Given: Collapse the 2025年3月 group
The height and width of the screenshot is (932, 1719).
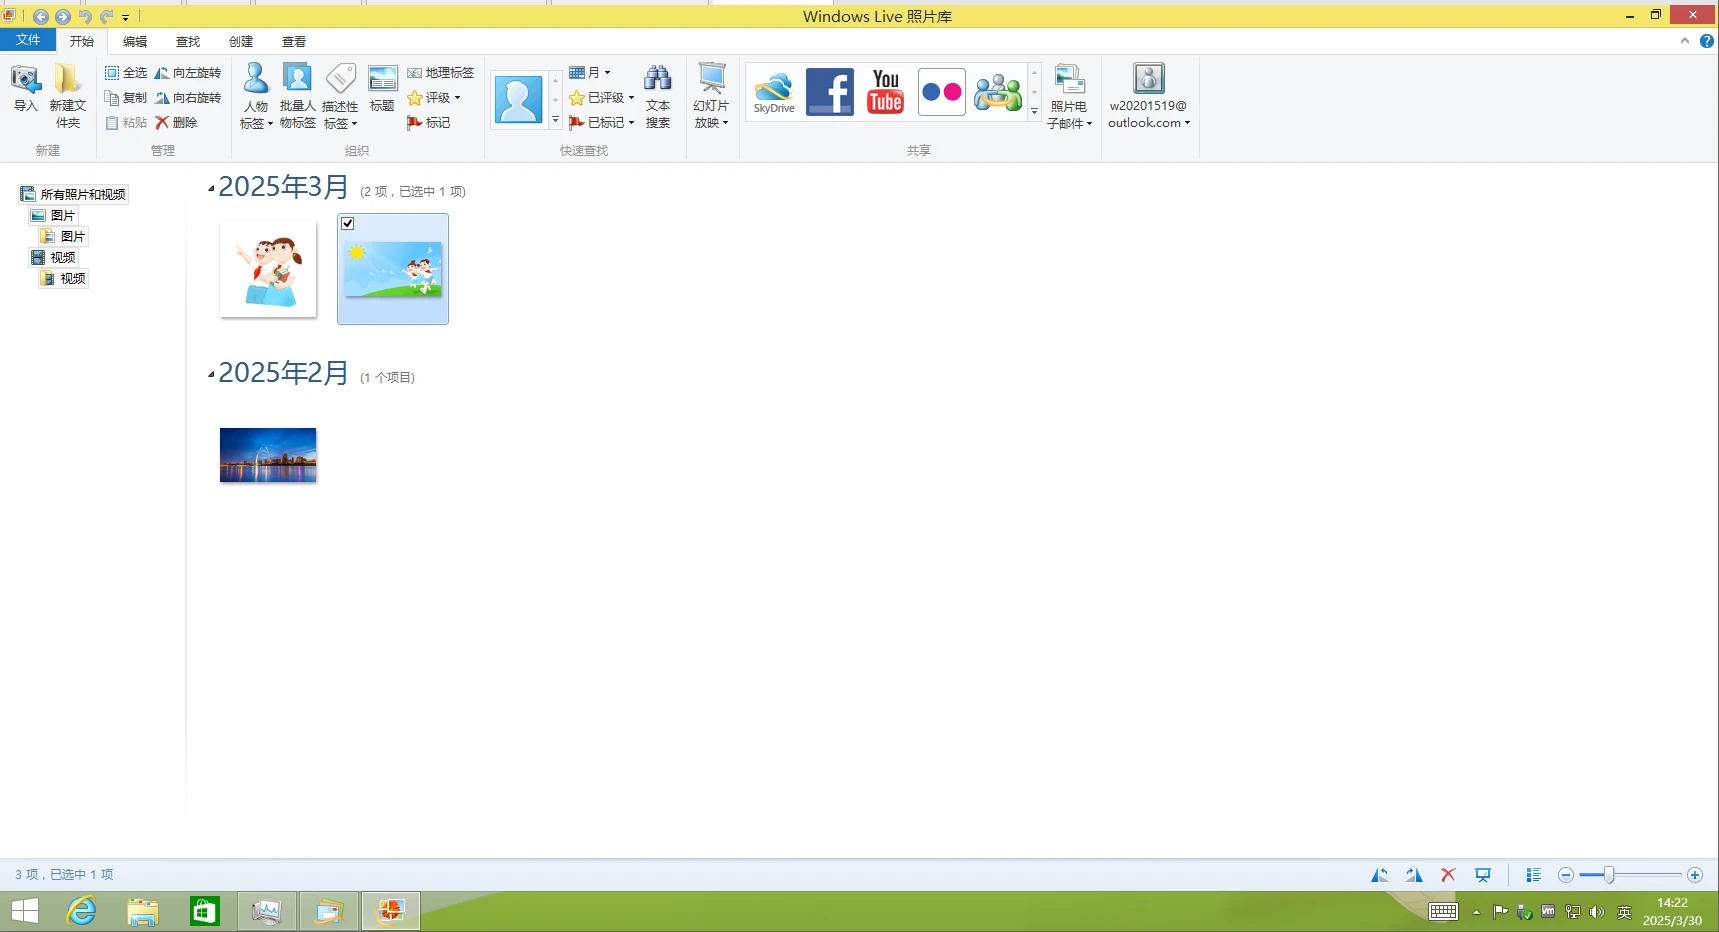Looking at the screenshot, I should 211,188.
